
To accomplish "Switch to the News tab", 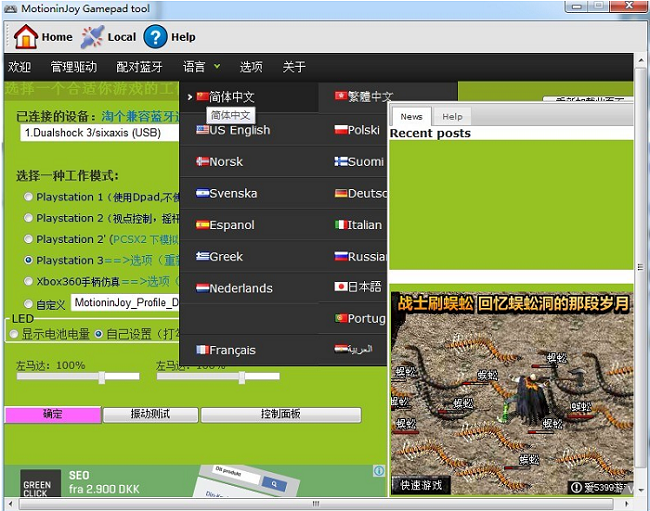I will point(411,116).
